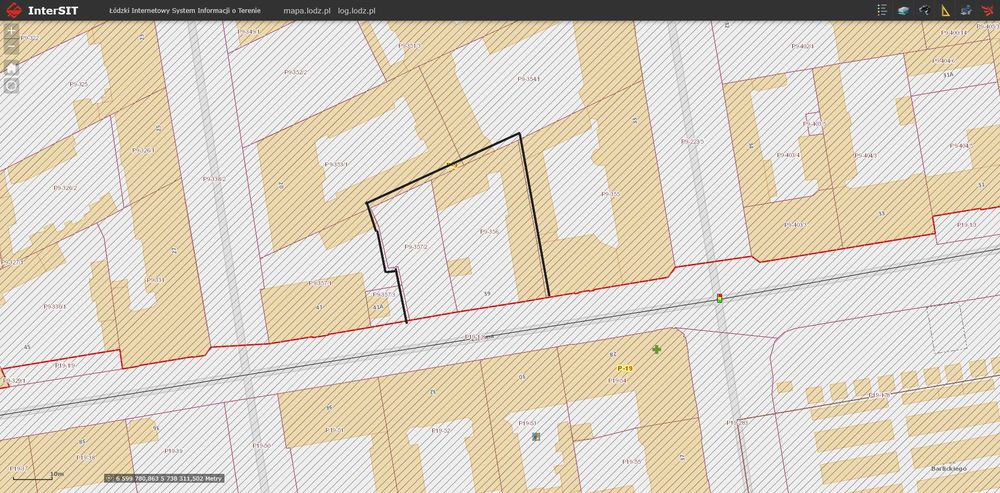1000x493 pixels.
Task: Click the 10m scale bar
Action: [38, 475]
